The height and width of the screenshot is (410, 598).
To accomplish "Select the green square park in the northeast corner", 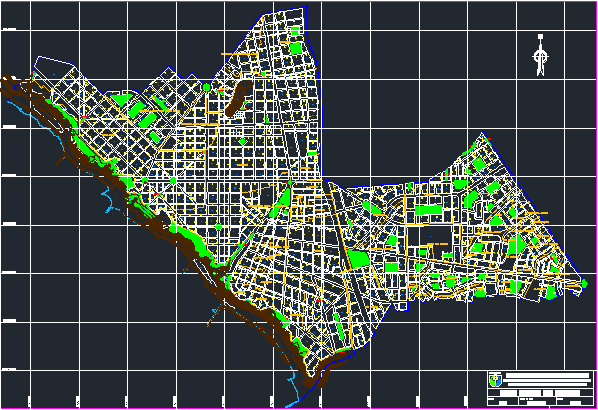I will tap(478, 164).
